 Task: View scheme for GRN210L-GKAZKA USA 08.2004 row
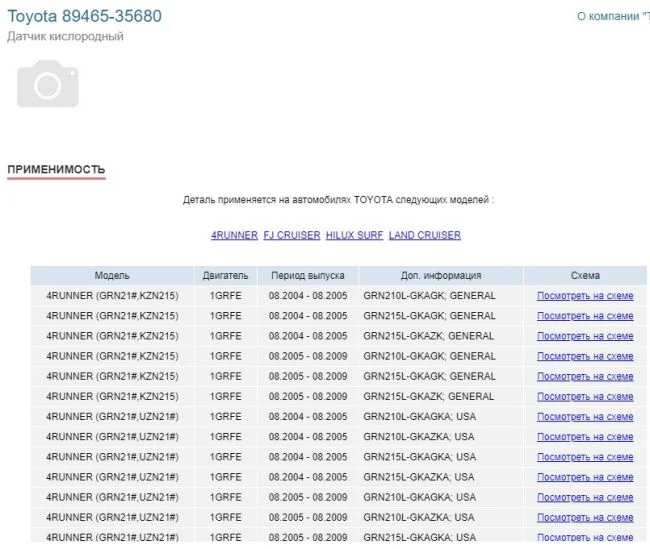pos(585,437)
